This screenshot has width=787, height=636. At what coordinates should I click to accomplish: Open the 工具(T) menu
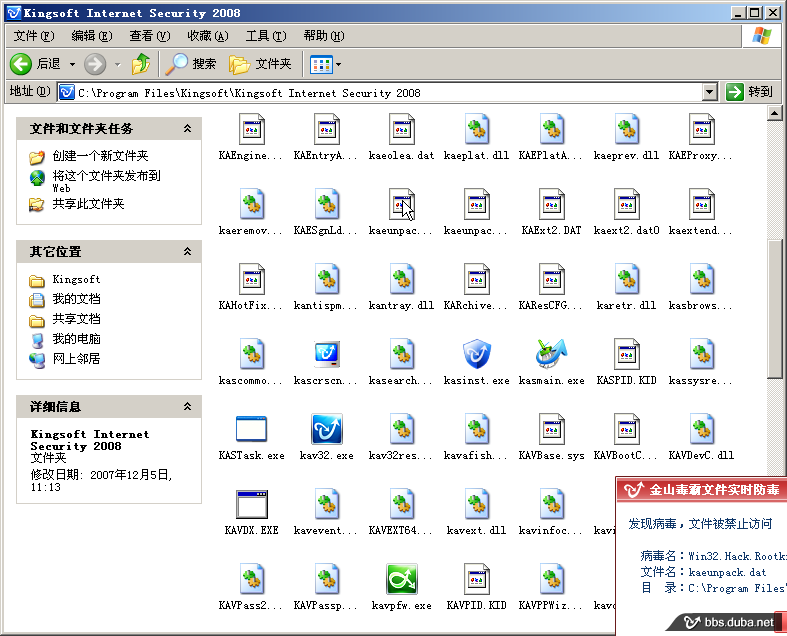click(x=266, y=36)
